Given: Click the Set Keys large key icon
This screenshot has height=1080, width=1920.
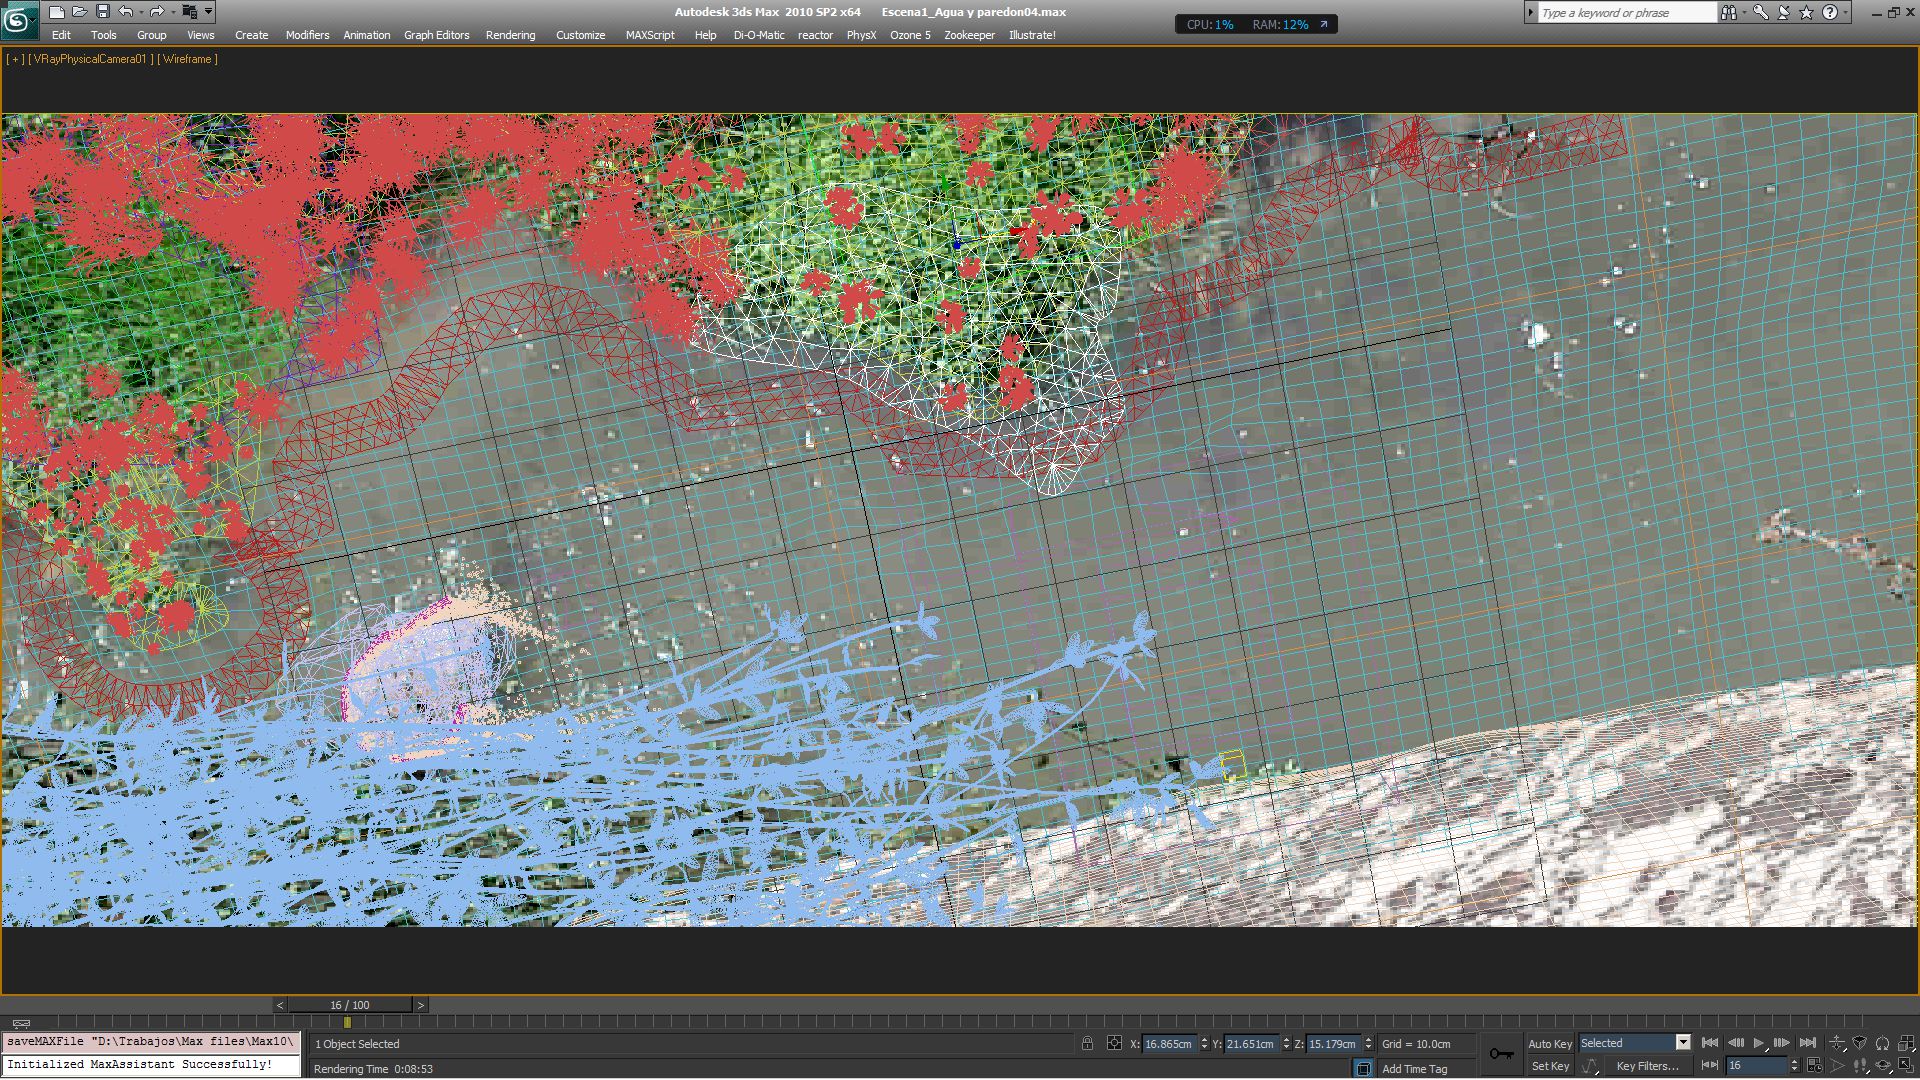Looking at the screenshot, I should click(x=1501, y=1054).
